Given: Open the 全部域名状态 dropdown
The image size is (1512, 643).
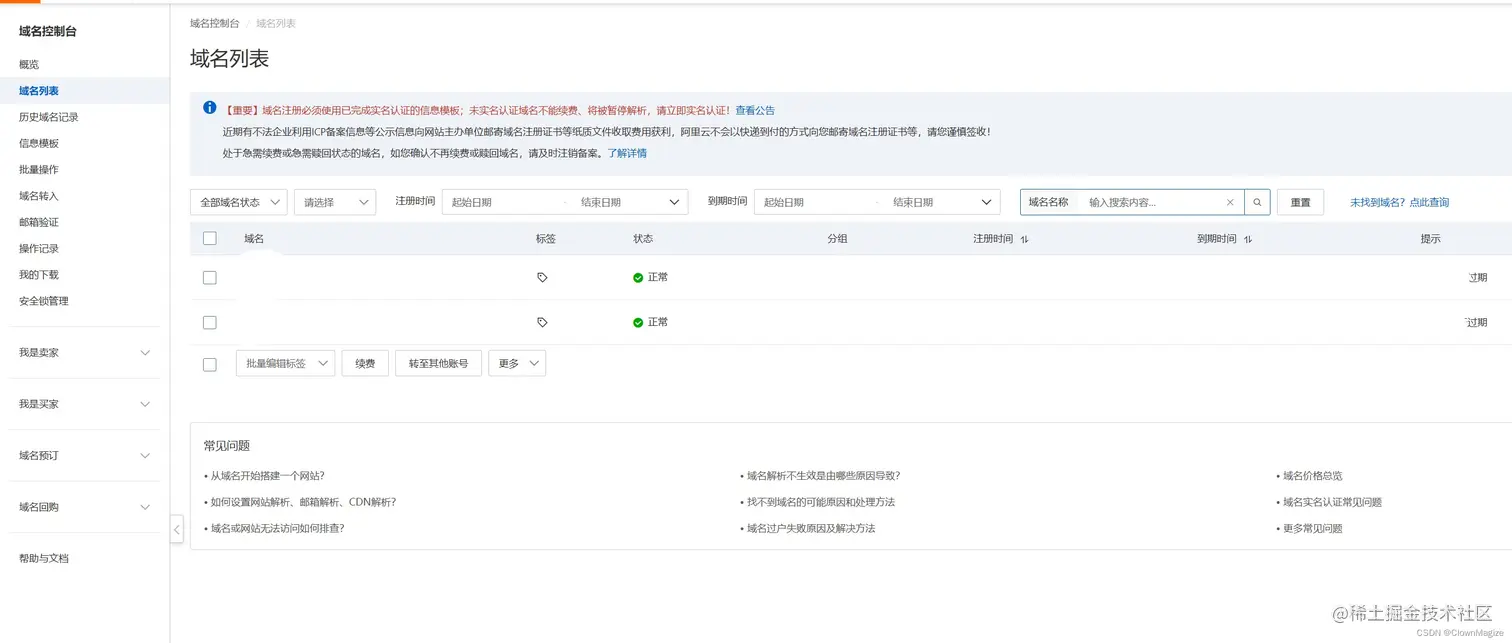Looking at the screenshot, I should [238, 201].
